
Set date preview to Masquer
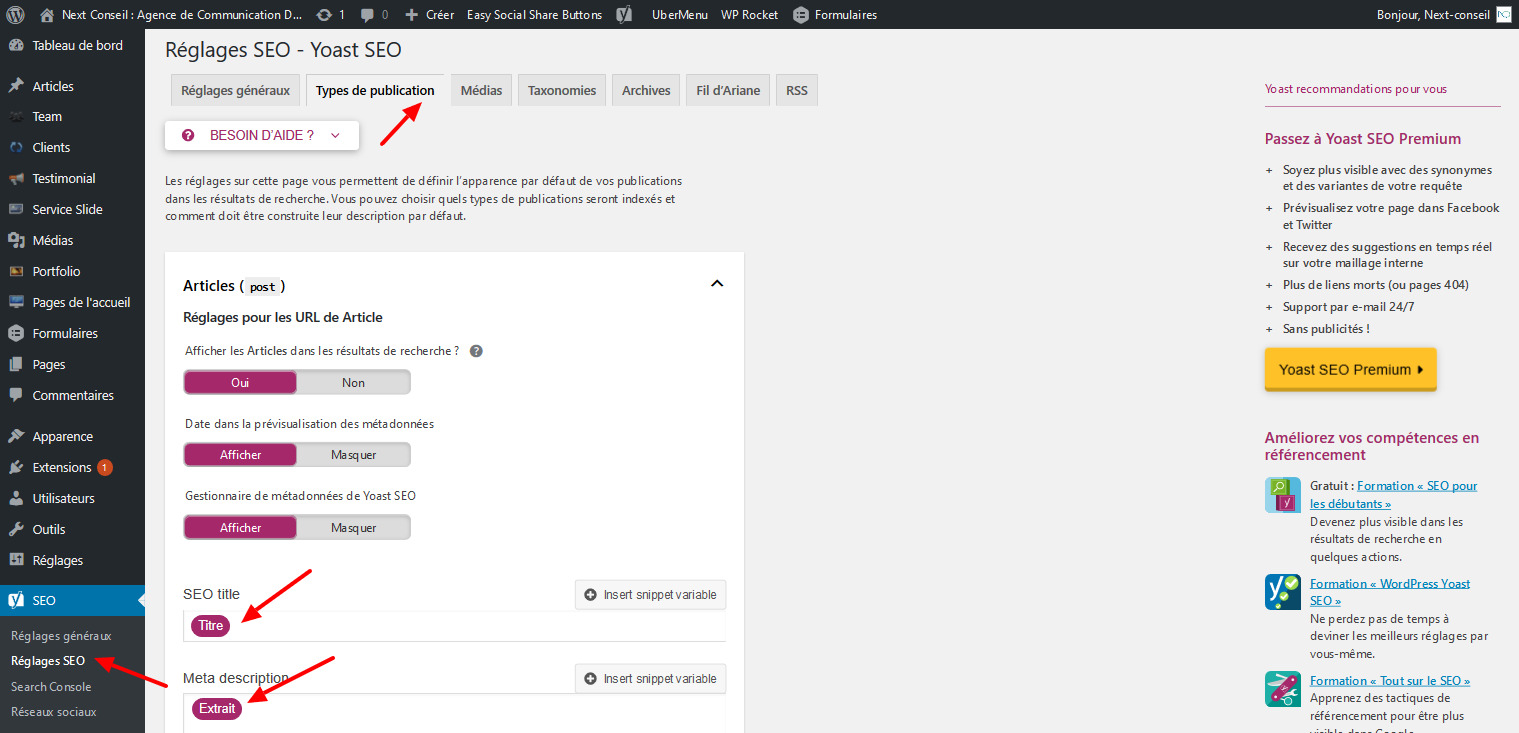coord(353,454)
